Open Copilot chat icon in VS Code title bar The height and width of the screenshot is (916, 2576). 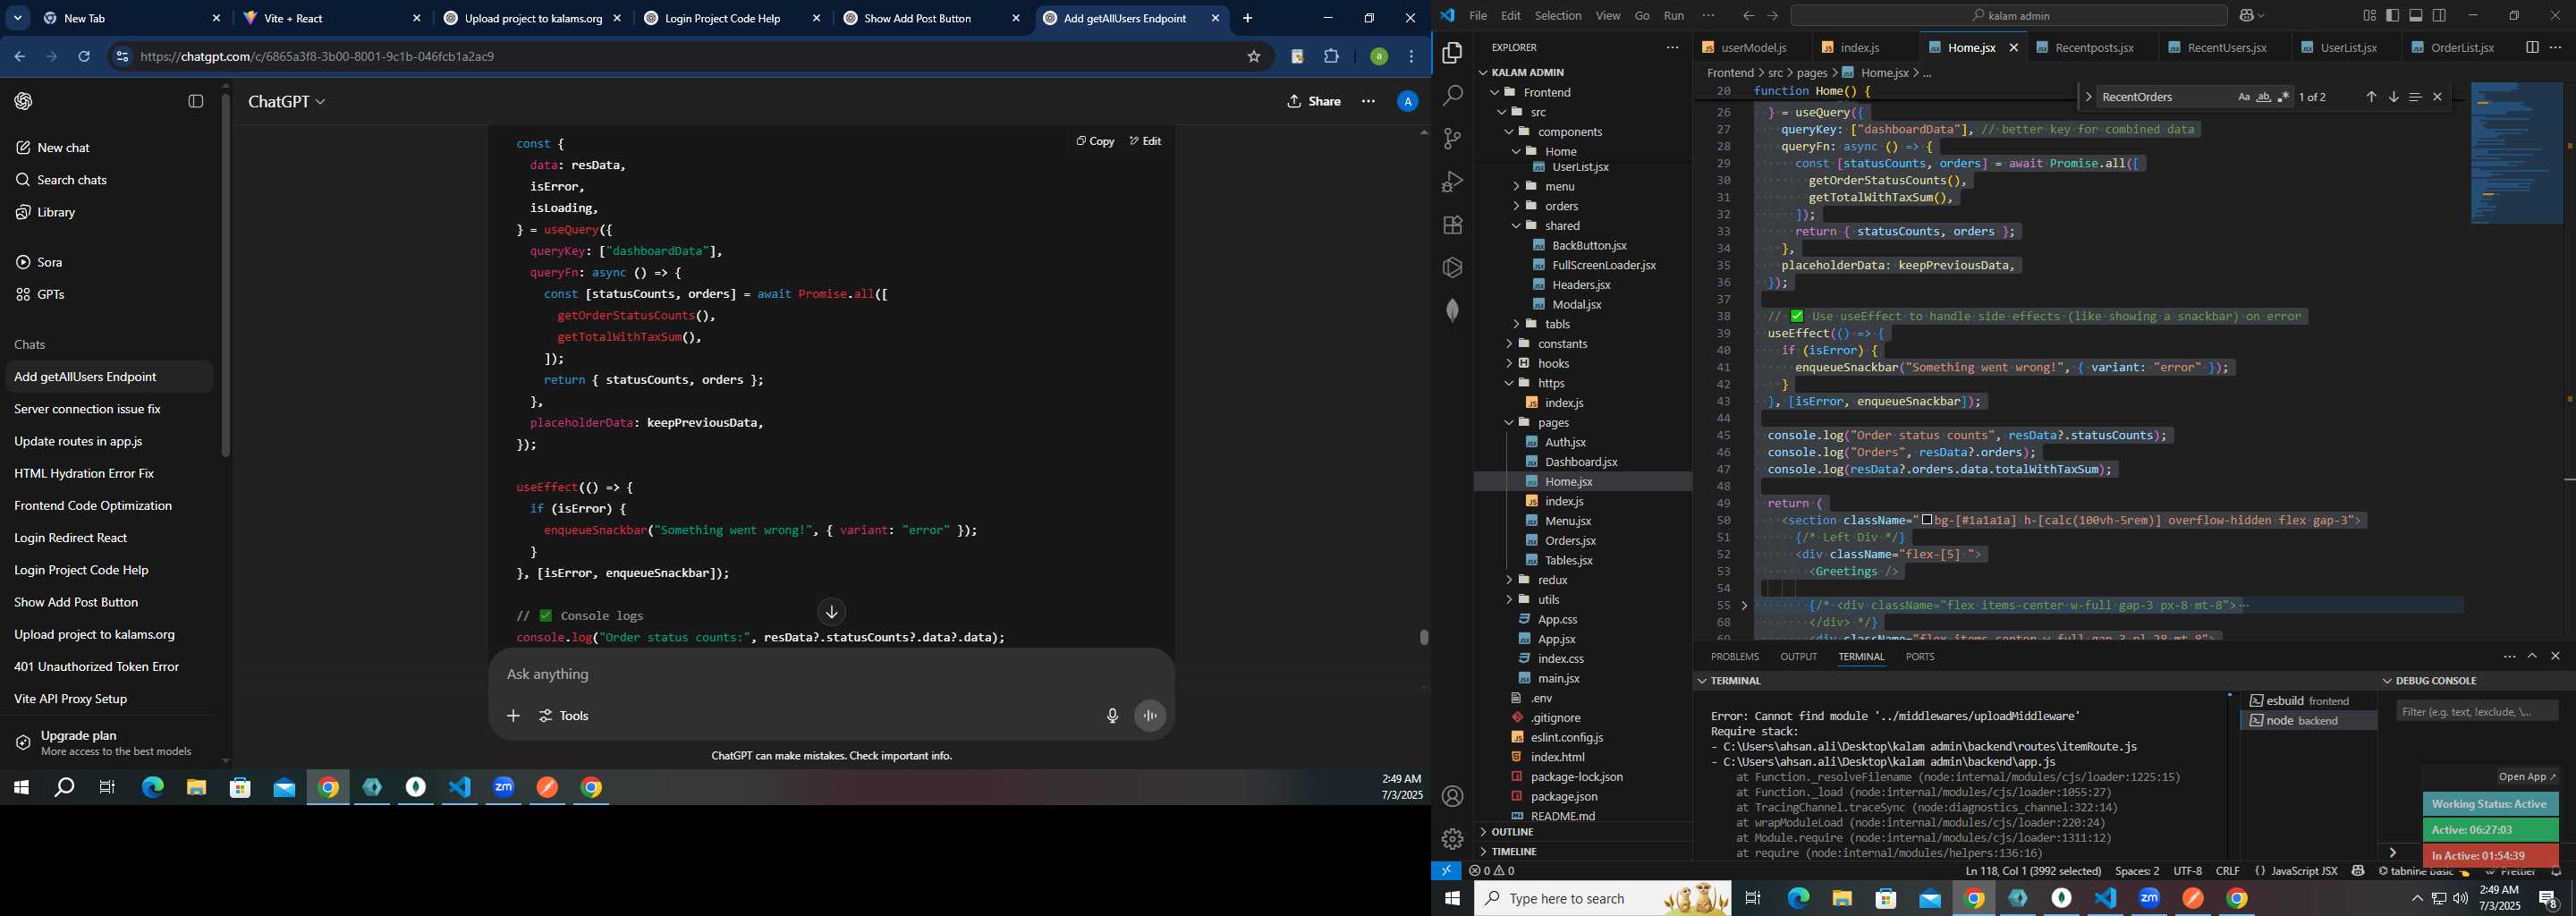tap(2247, 15)
